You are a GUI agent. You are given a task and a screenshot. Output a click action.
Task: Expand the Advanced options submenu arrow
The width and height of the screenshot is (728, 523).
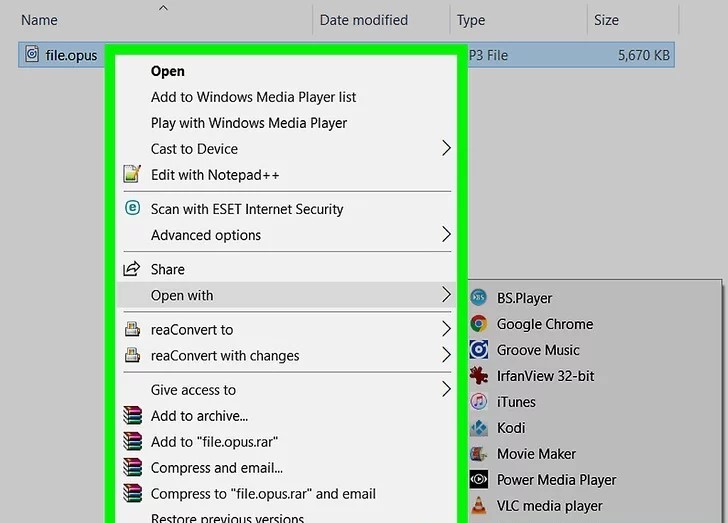pyautogui.click(x=446, y=234)
